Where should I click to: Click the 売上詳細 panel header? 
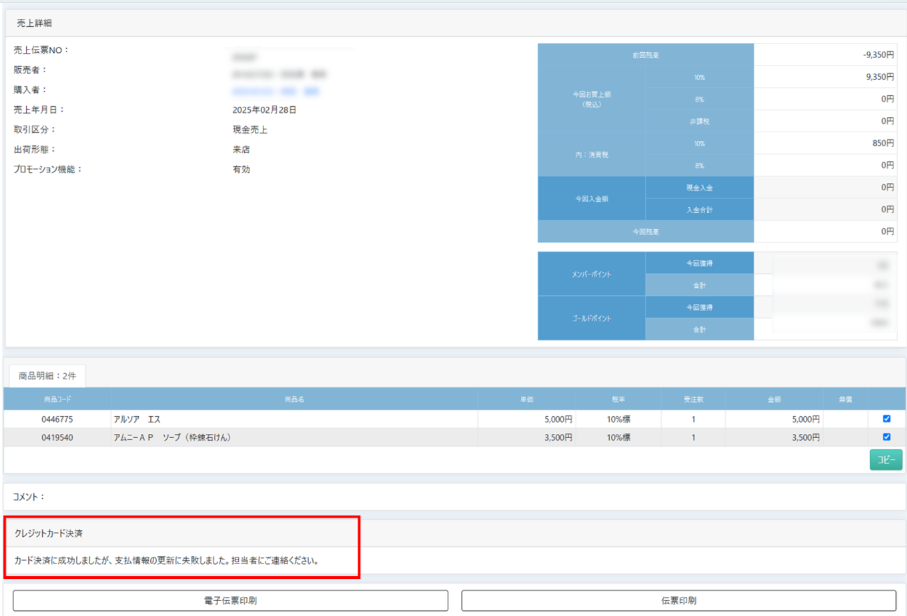36,20
